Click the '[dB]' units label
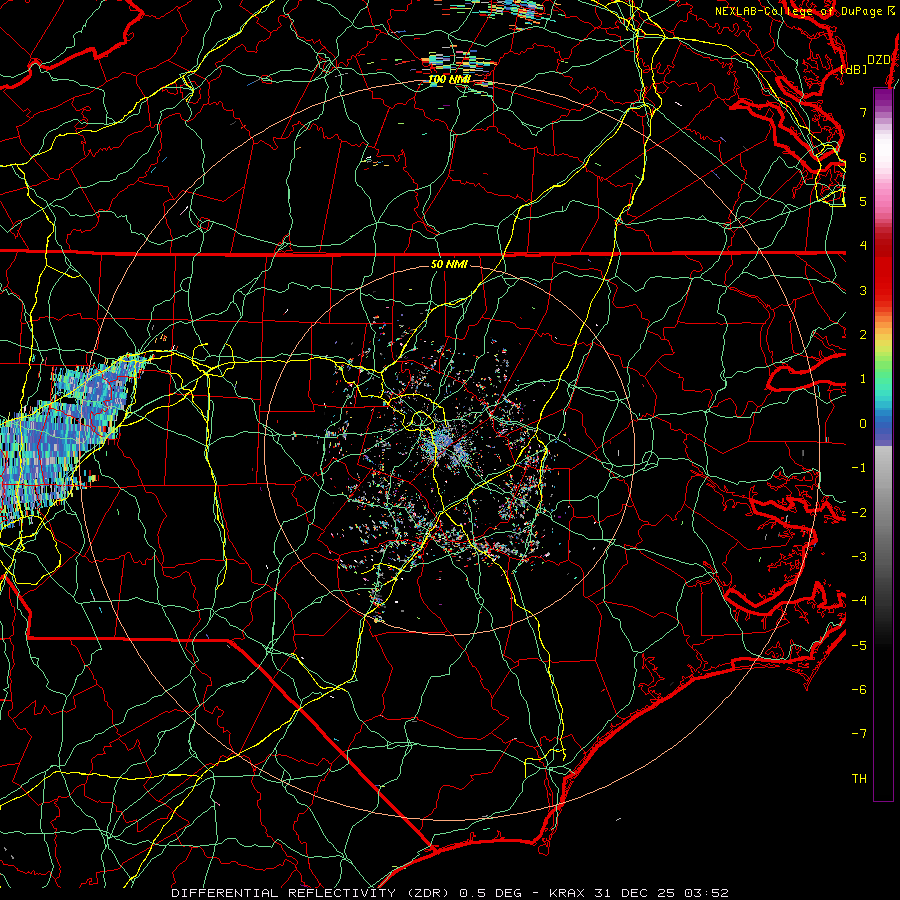This screenshot has width=900, height=900. pos(854,69)
